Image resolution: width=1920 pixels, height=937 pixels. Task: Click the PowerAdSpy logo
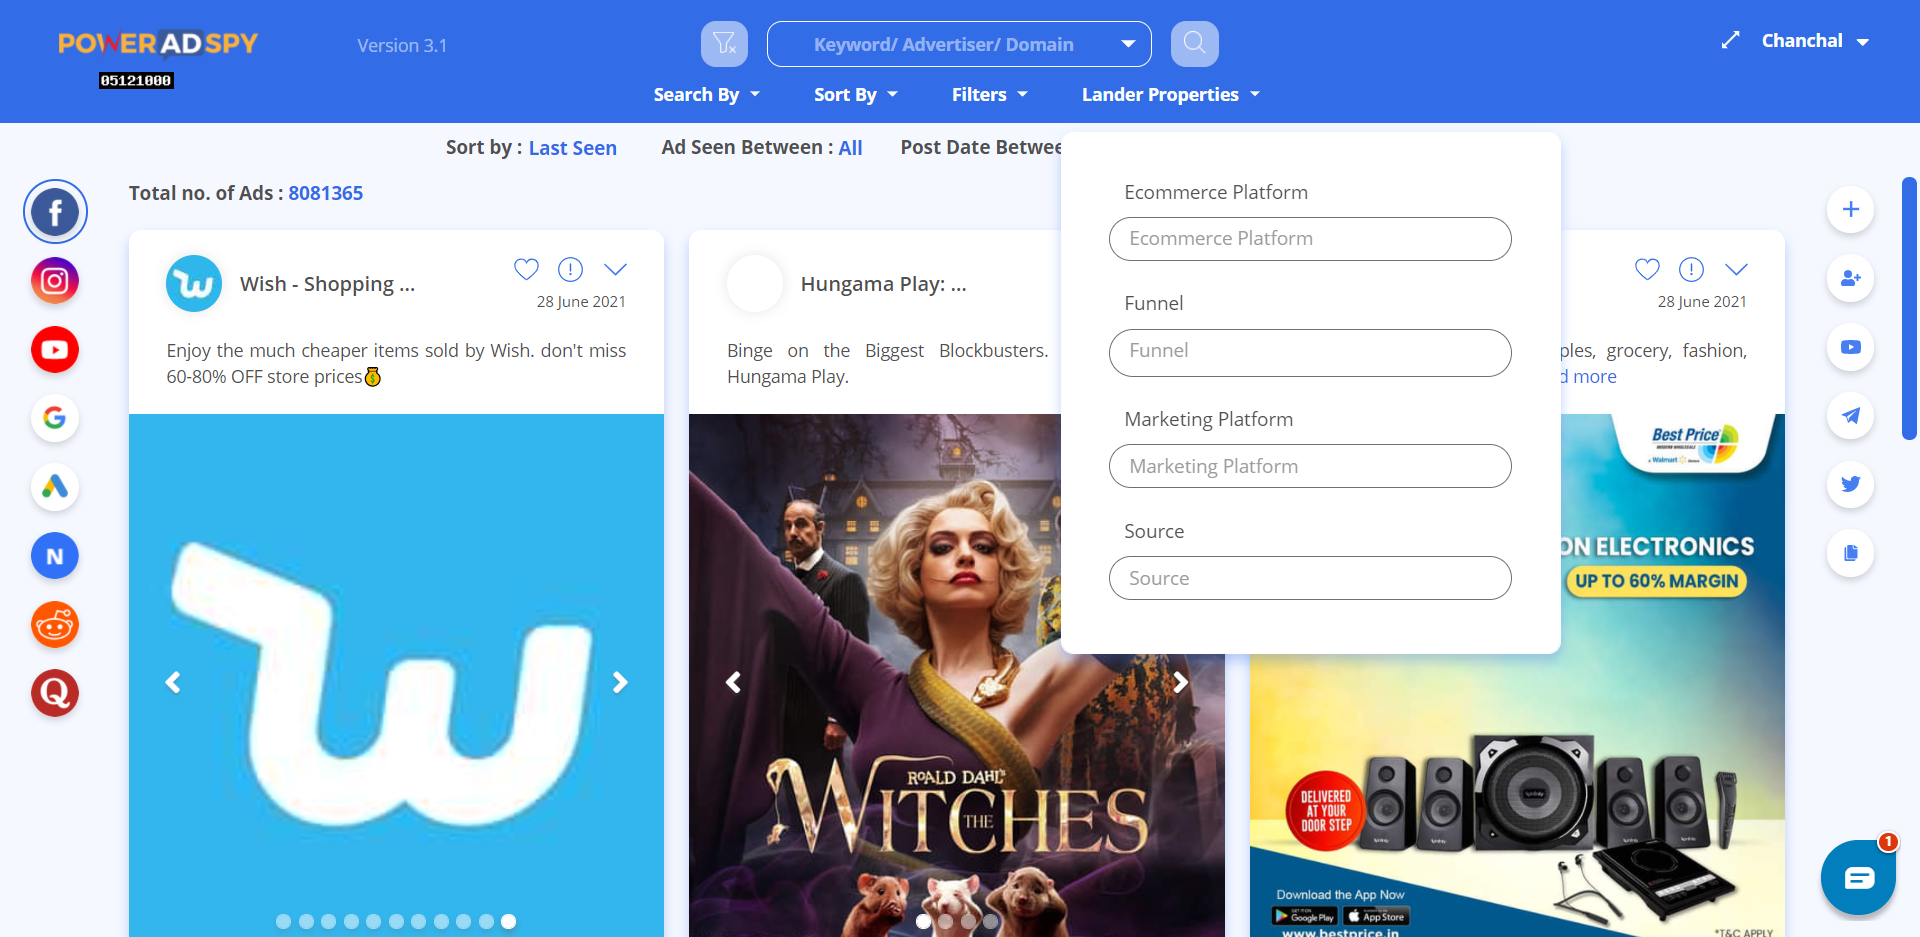[158, 44]
